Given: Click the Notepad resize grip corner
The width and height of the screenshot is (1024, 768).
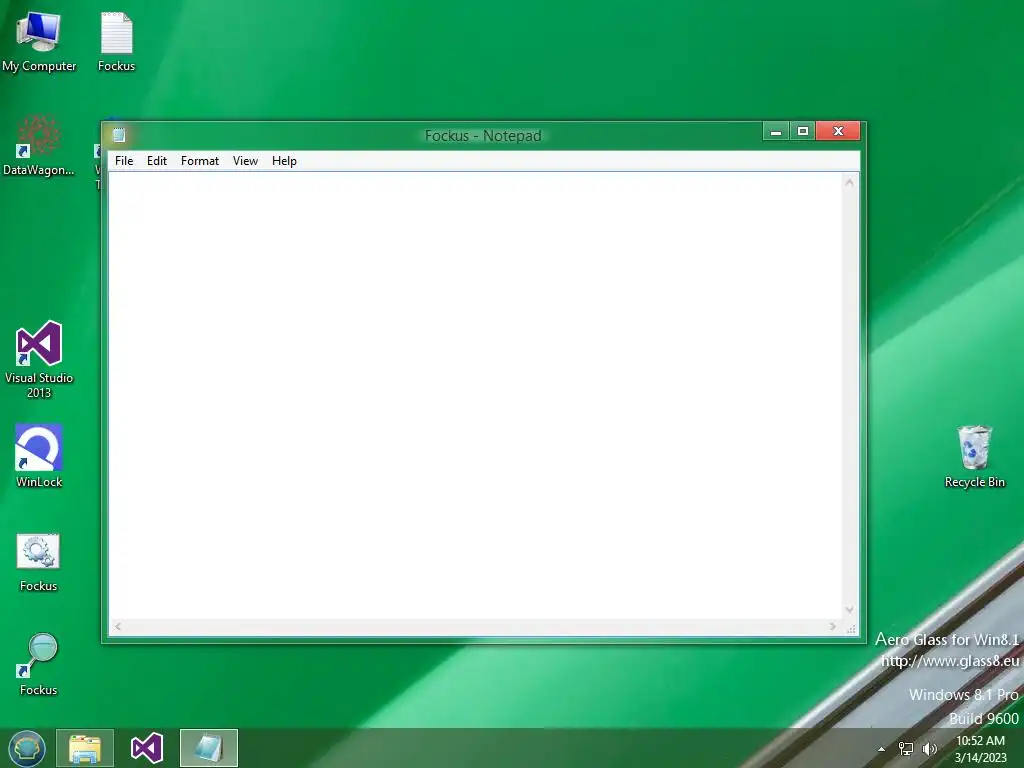Looking at the screenshot, I should pyautogui.click(x=850, y=628).
